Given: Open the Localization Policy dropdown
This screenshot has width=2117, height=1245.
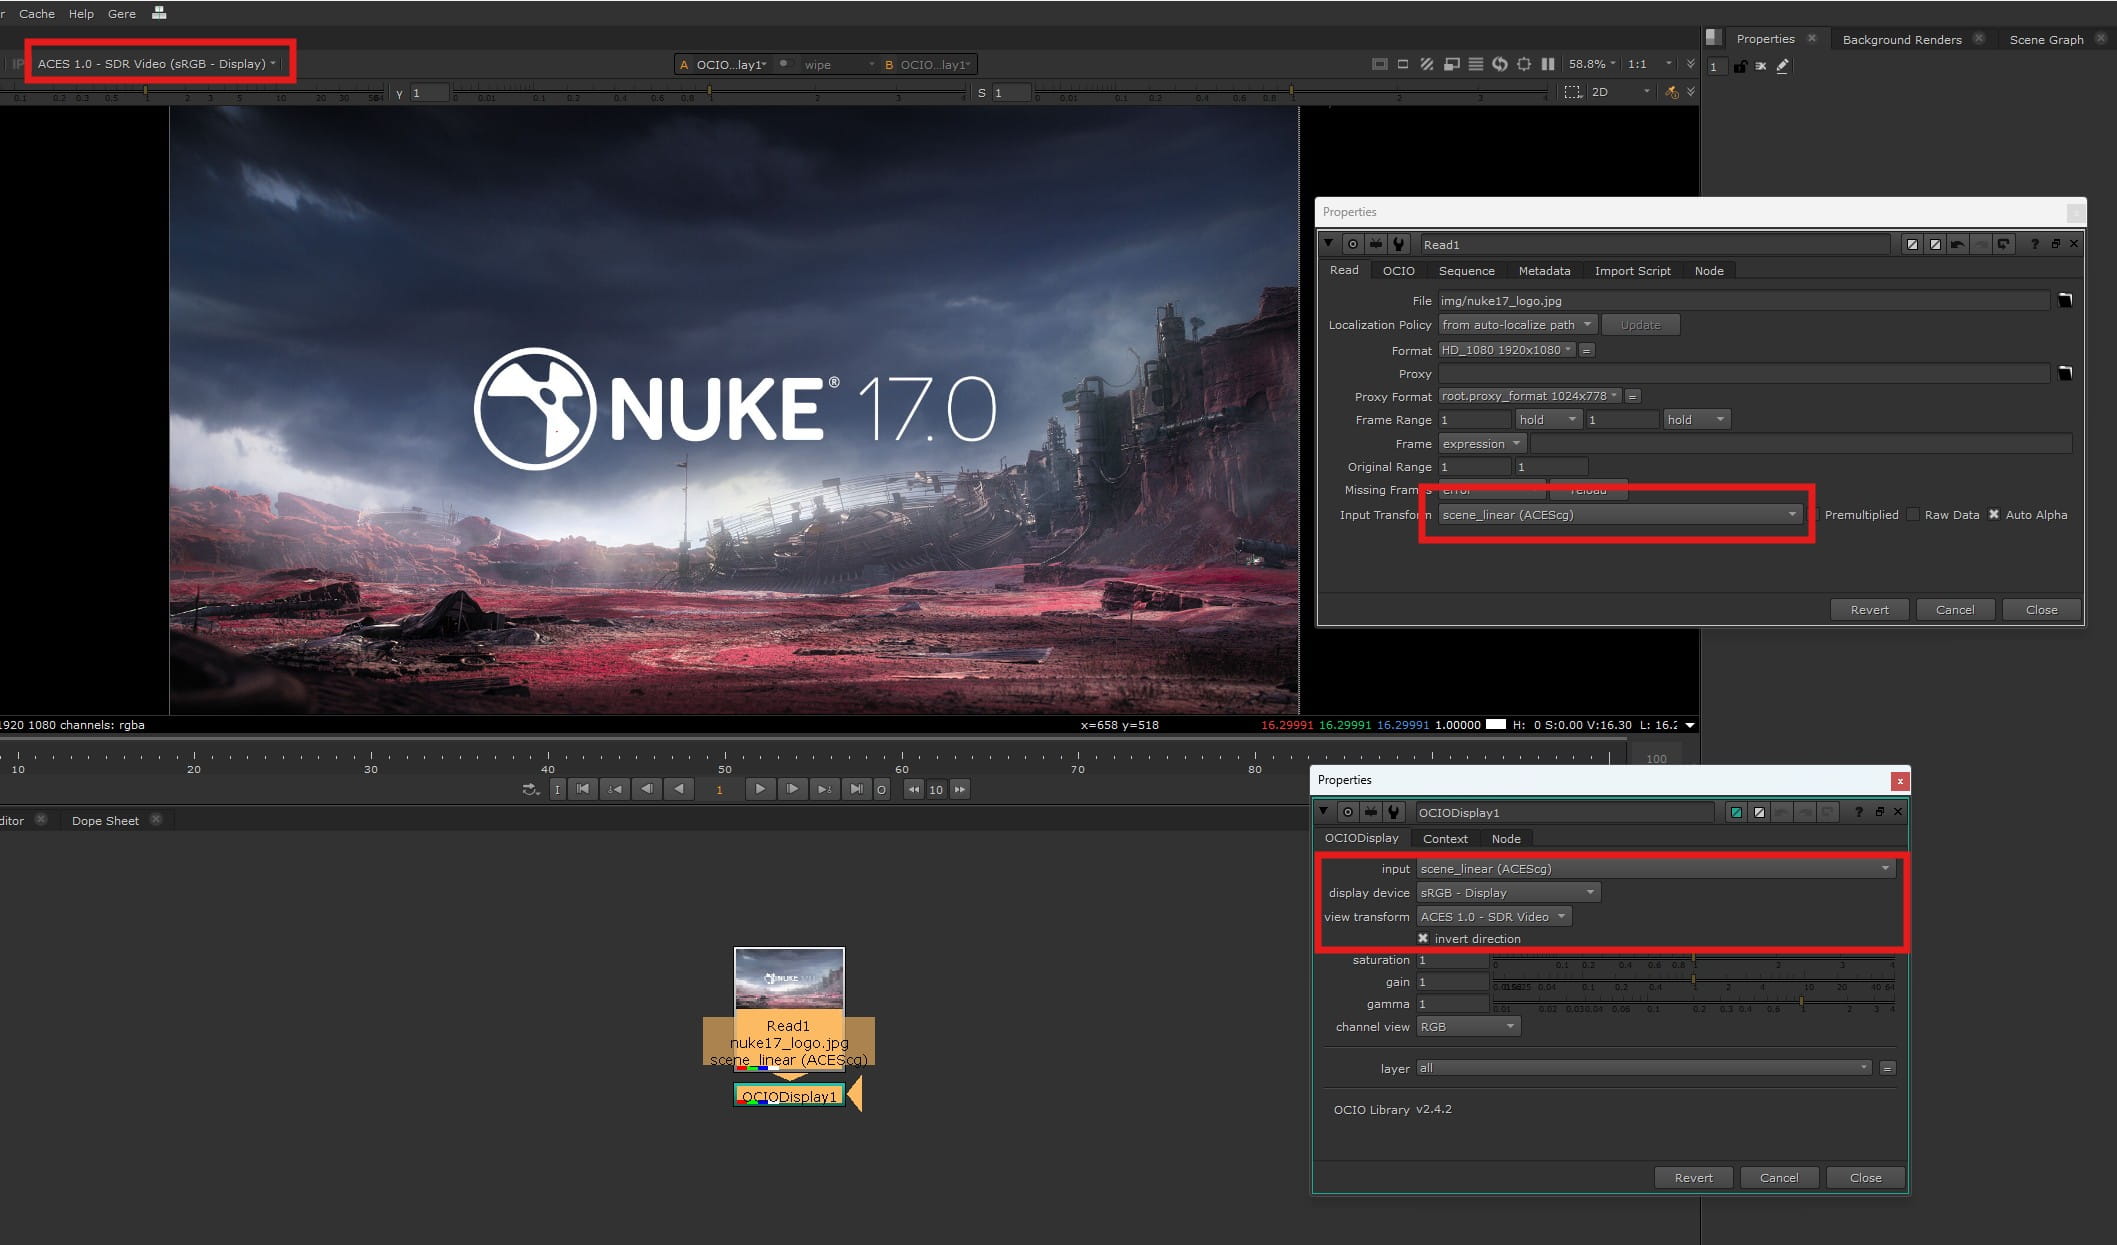Looking at the screenshot, I should (1517, 325).
